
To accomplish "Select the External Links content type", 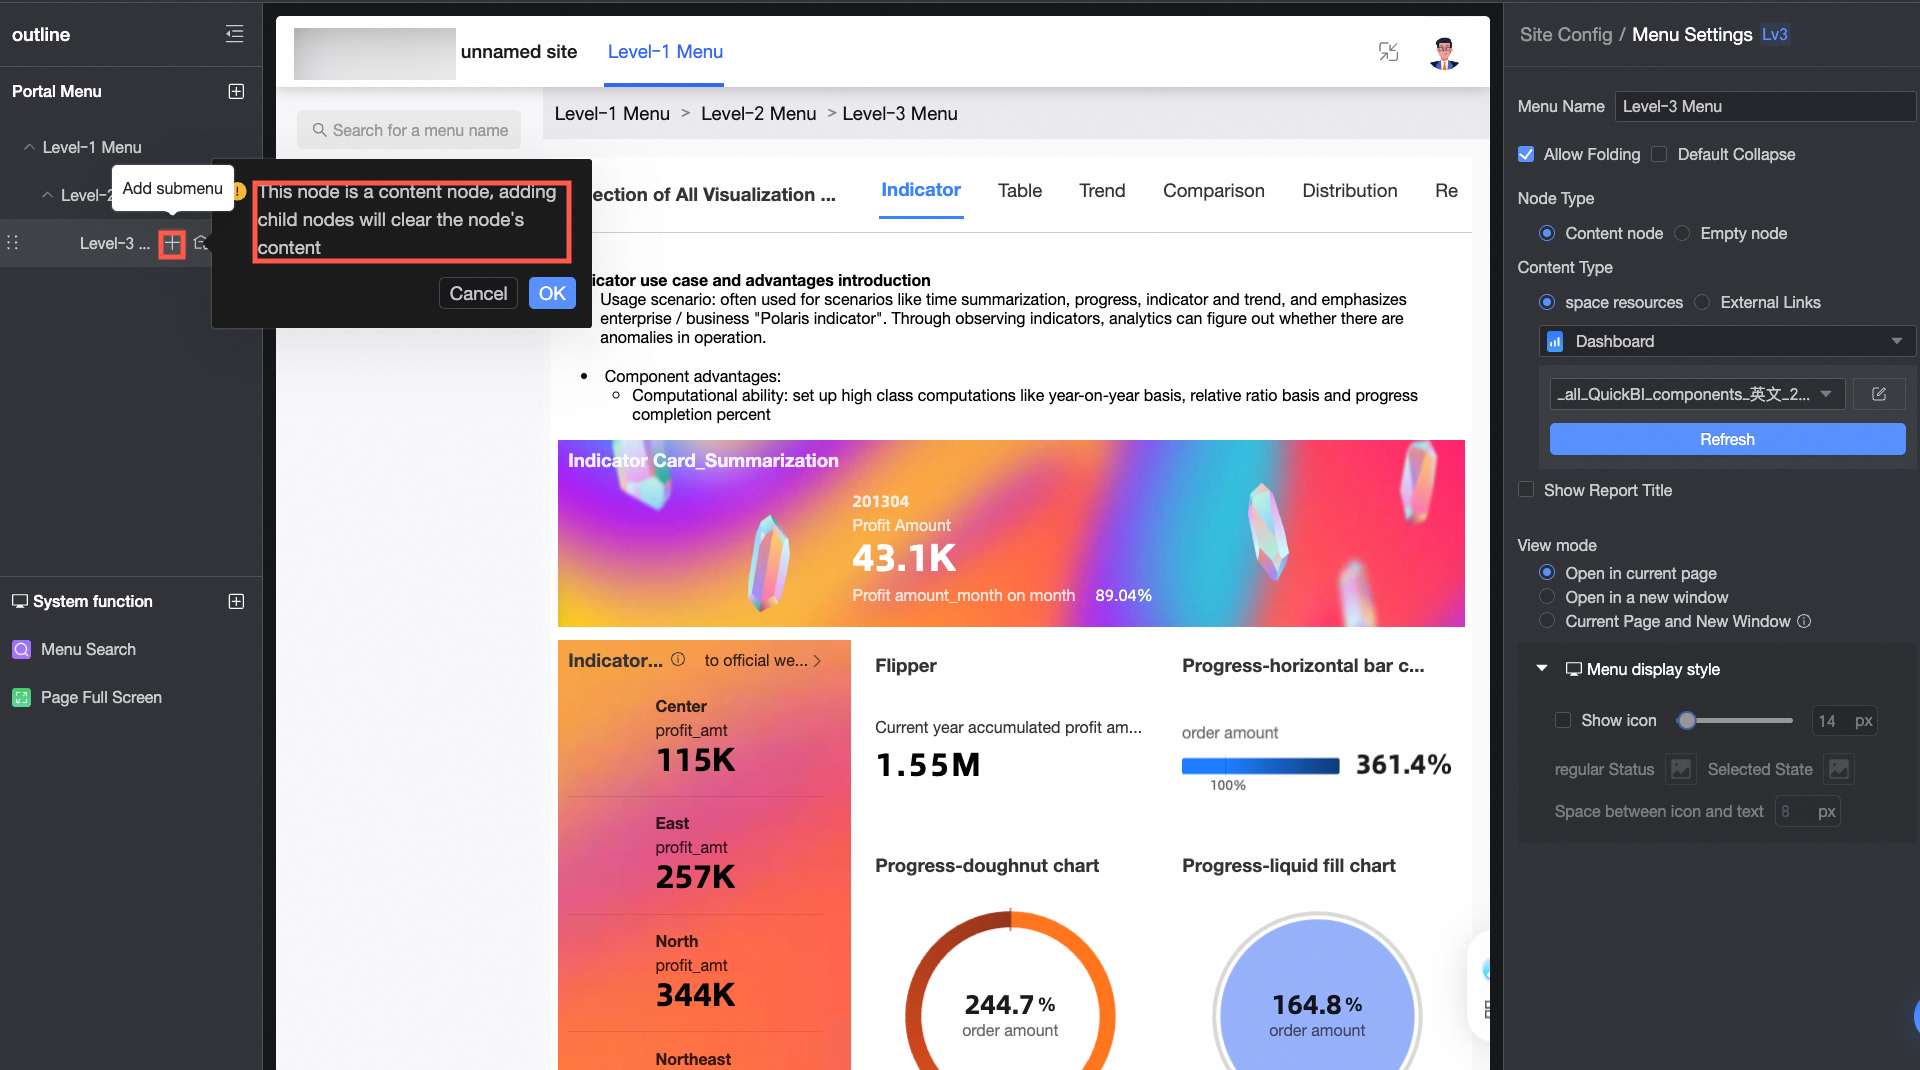I will click(1702, 302).
